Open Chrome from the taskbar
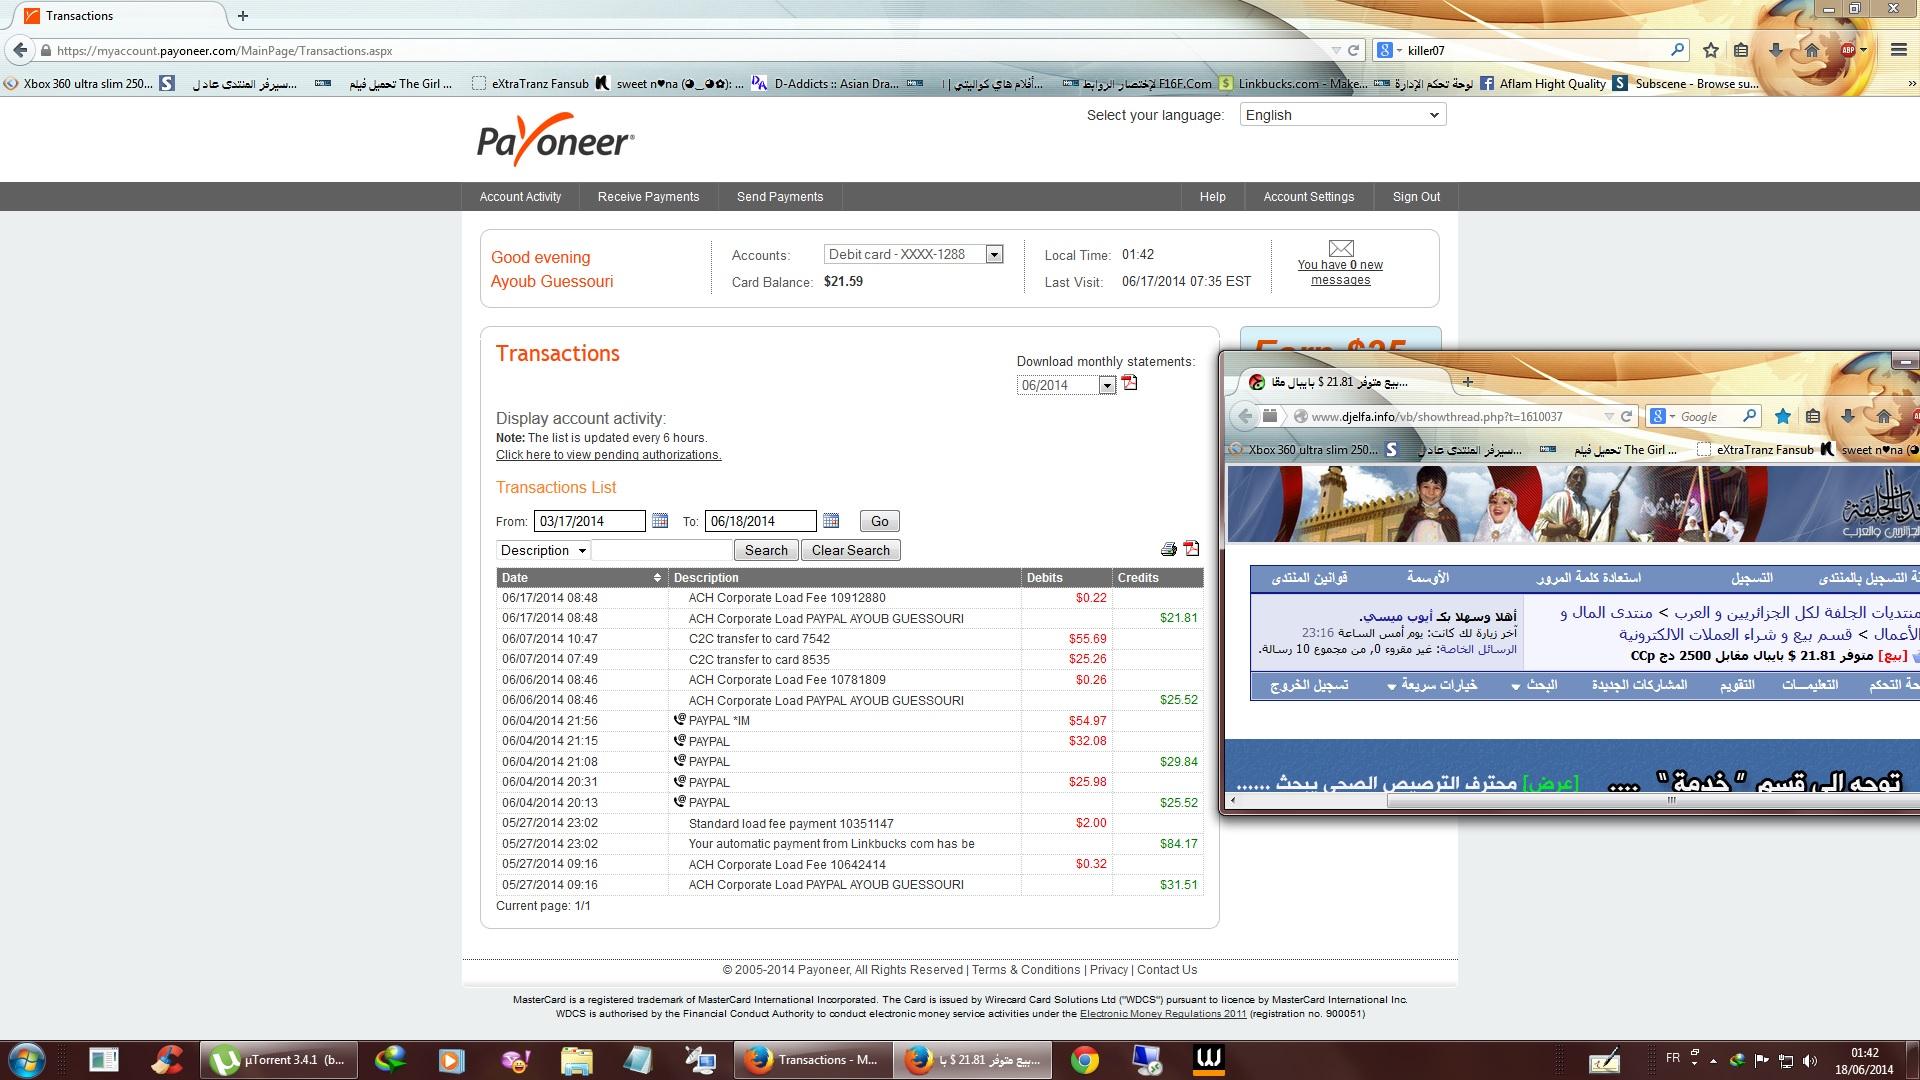This screenshot has width=1920, height=1080. click(1085, 1059)
